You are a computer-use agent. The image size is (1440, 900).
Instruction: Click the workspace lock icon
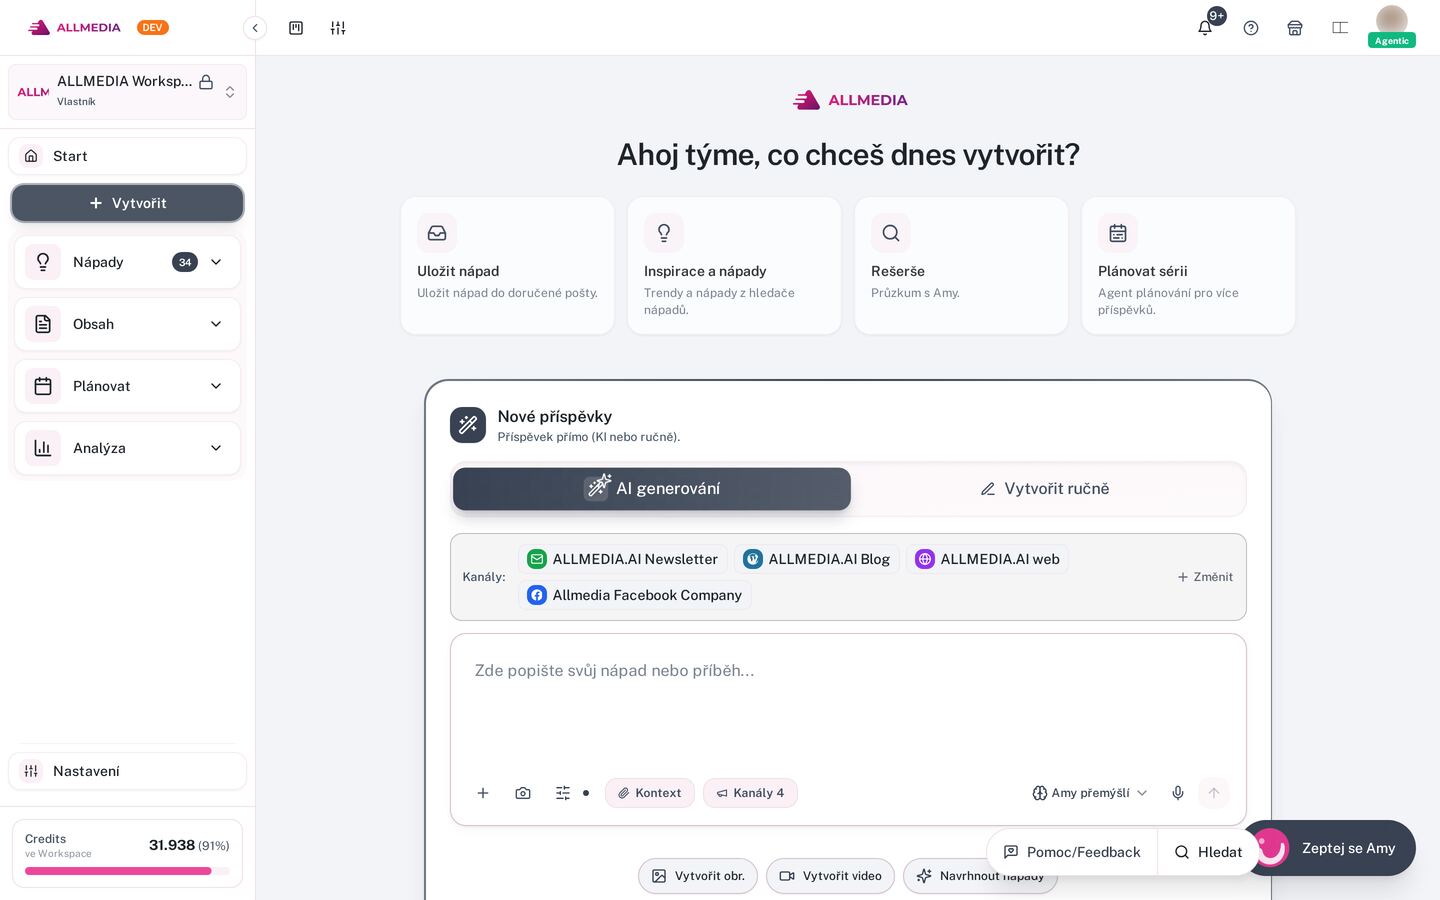[206, 82]
